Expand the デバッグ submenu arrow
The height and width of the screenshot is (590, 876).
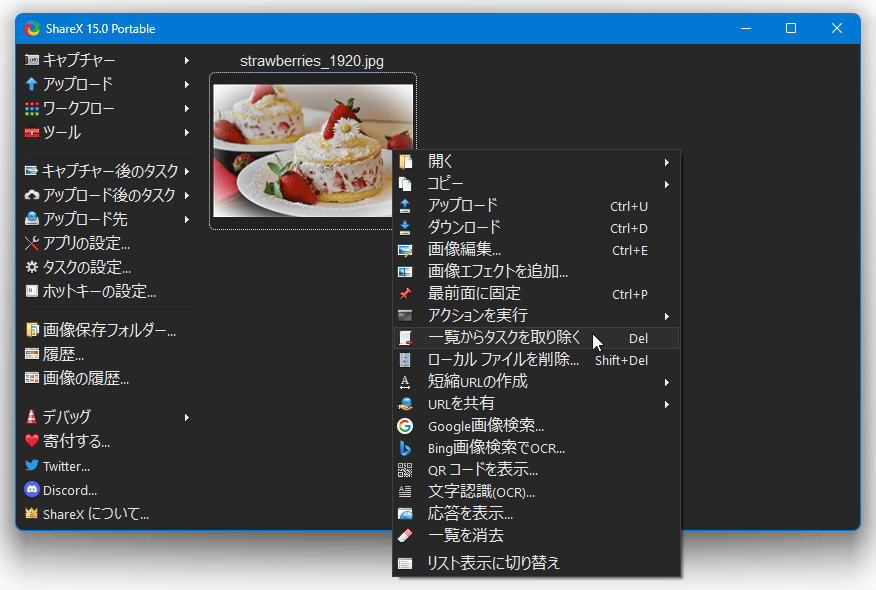(187, 417)
